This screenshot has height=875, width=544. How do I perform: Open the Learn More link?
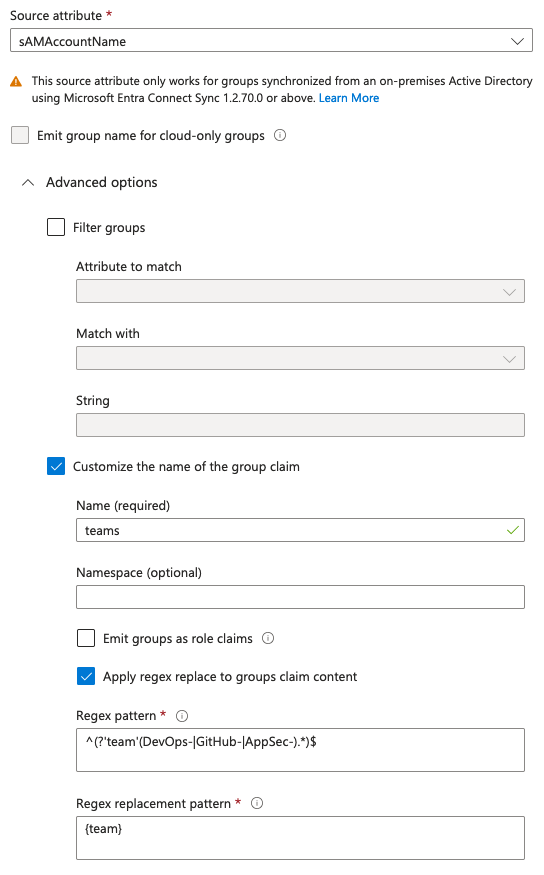349,98
